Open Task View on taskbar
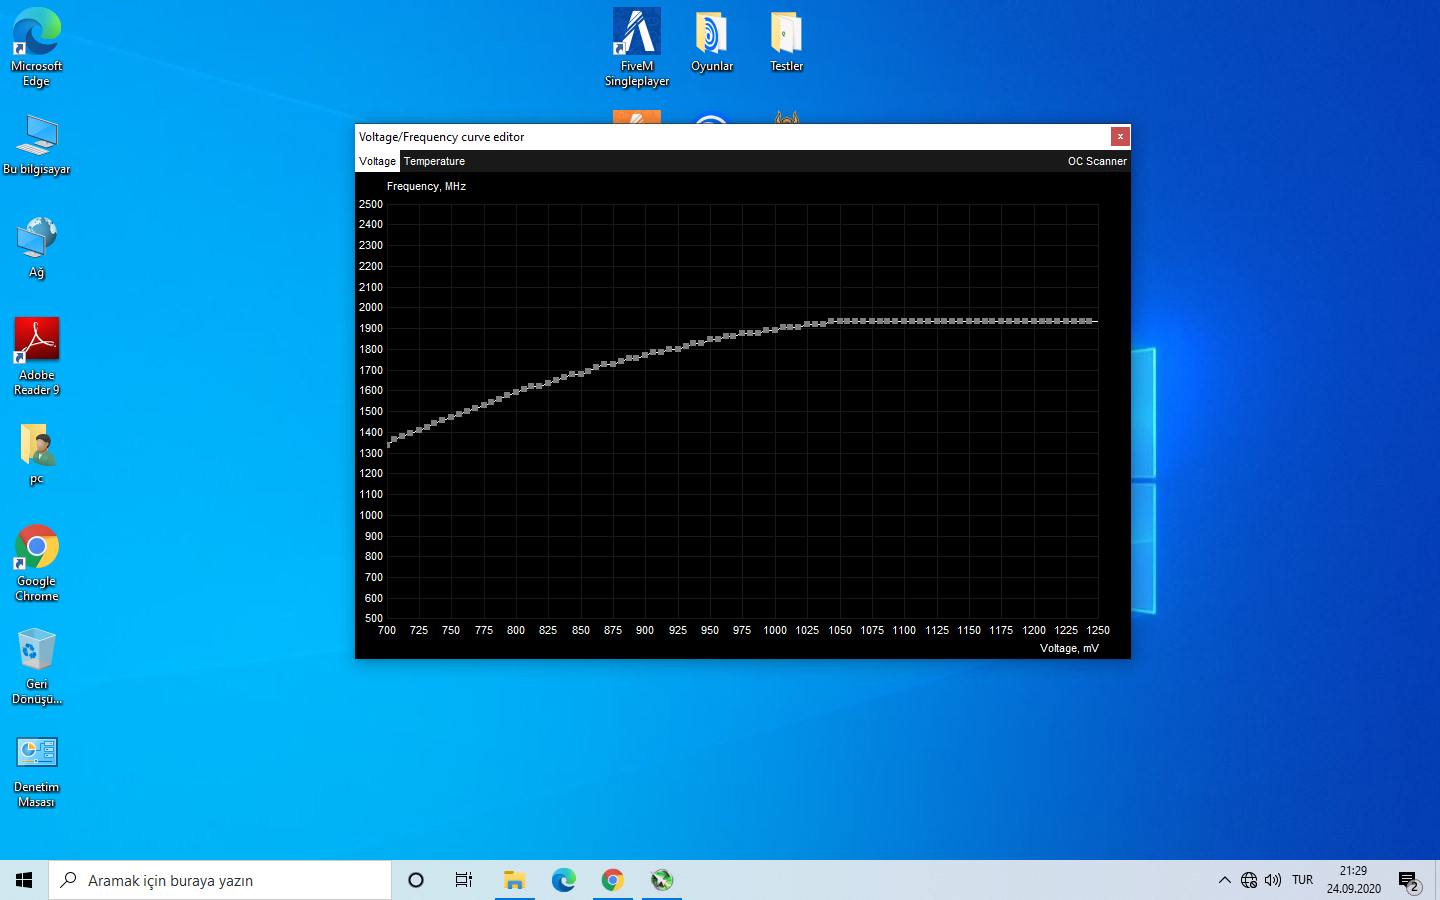The image size is (1440, 900). tap(464, 880)
